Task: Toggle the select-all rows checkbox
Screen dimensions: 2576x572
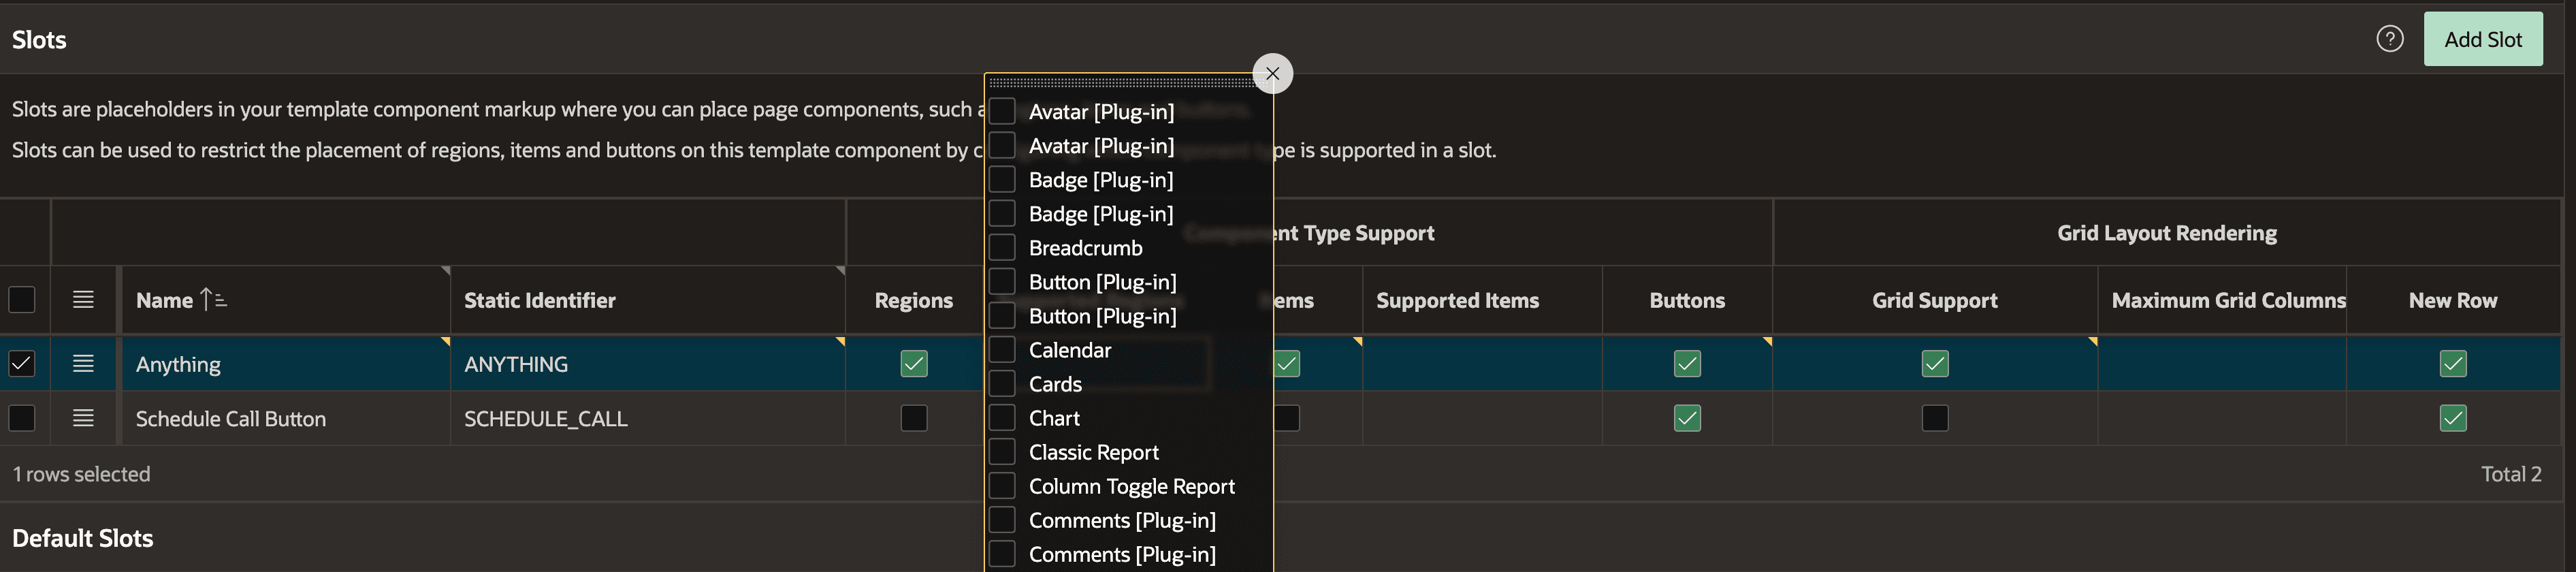Action: point(22,299)
